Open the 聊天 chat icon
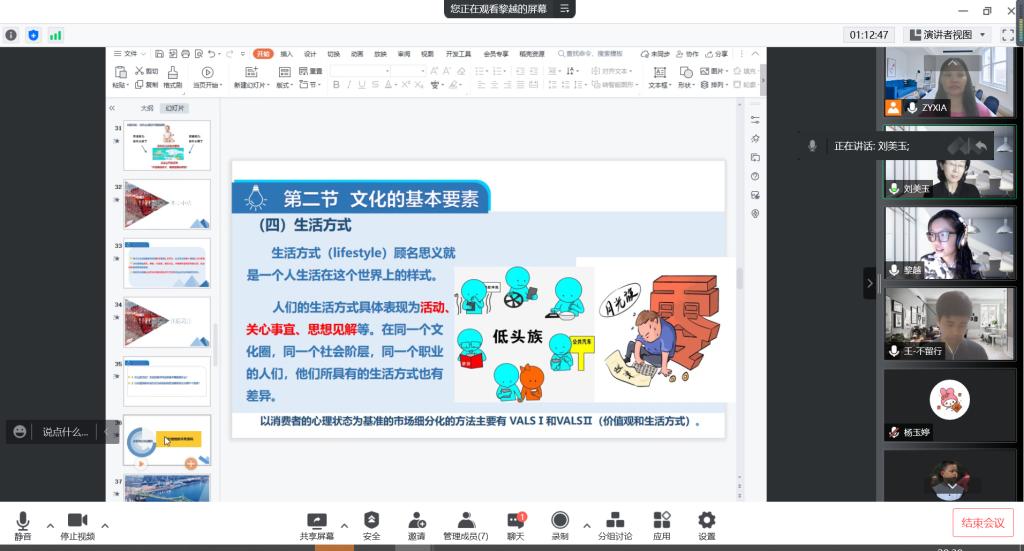Image resolution: width=1024 pixels, height=551 pixels. click(x=515, y=524)
